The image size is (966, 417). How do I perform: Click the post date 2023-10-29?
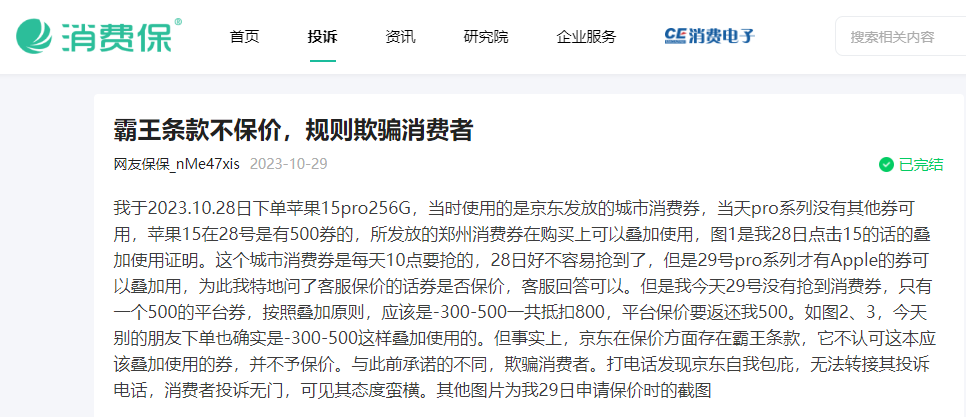tap(288, 164)
